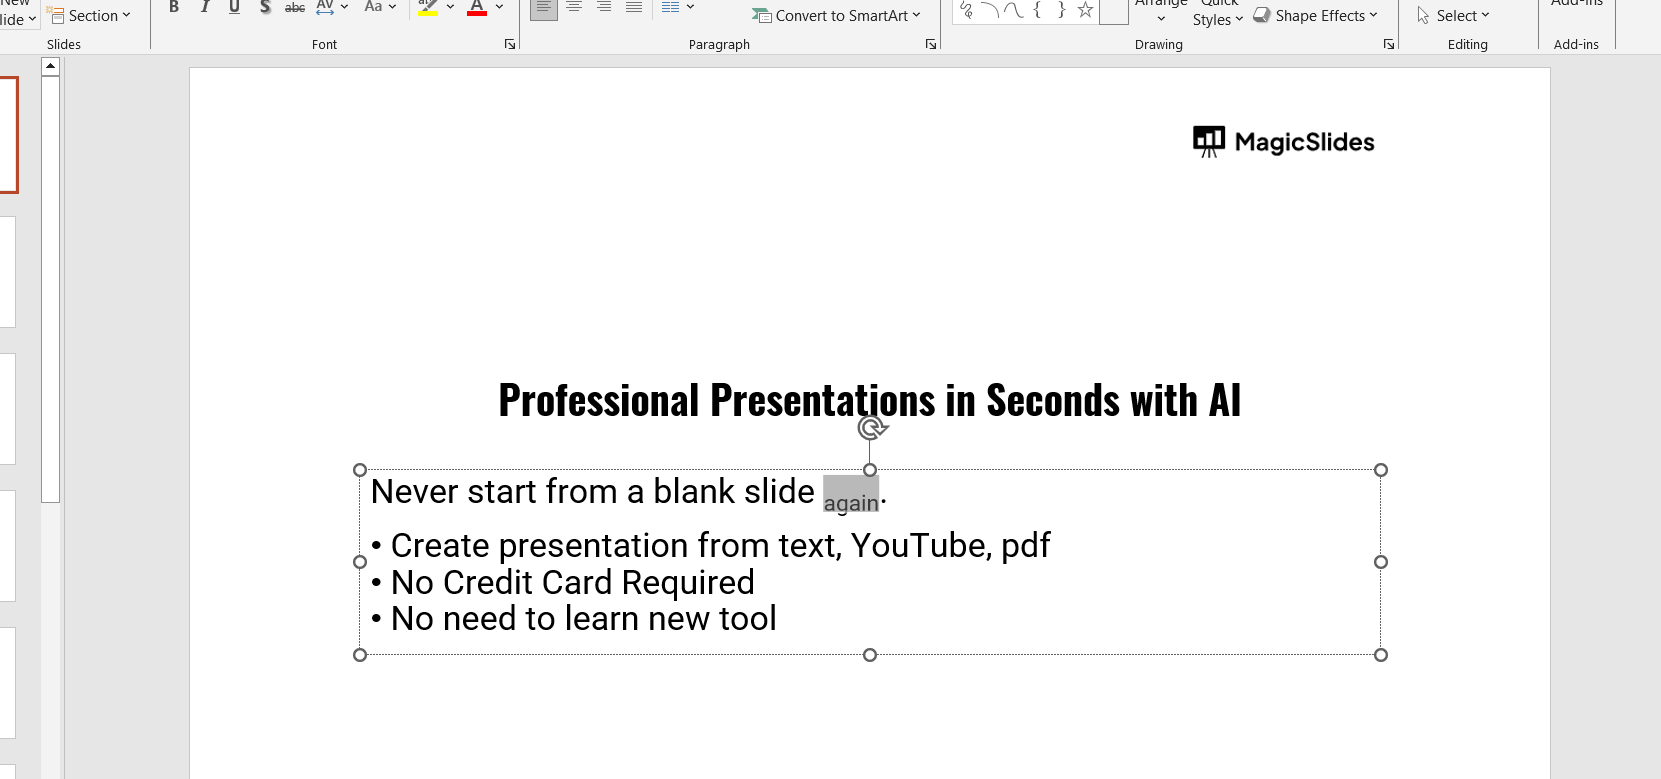The width and height of the screenshot is (1661, 779).
Task: Open the Font dialog launcher
Action: (x=510, y=44)
